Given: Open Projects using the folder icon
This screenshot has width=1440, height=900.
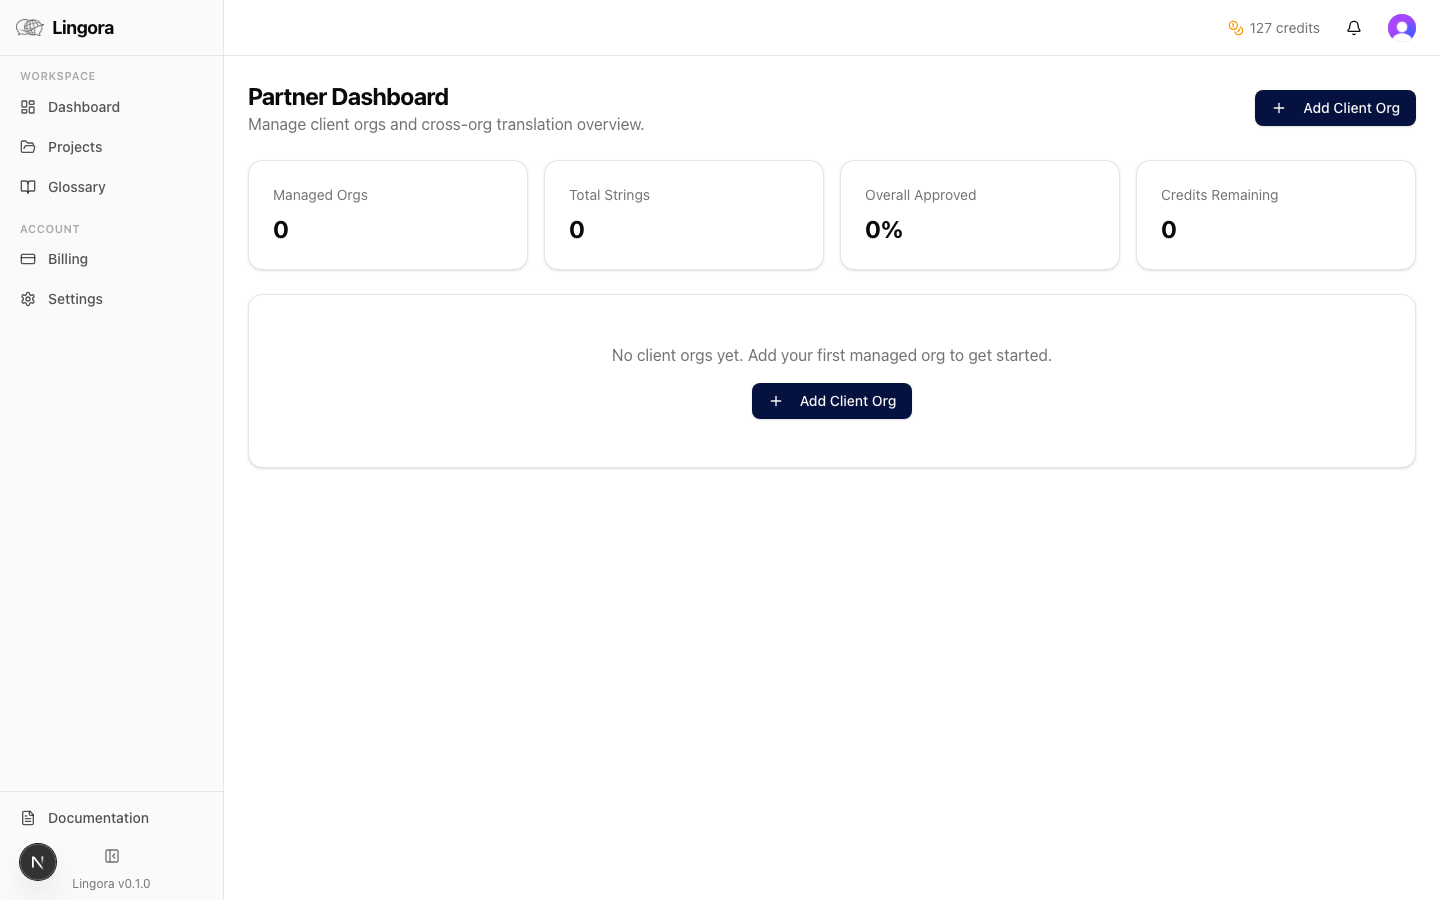Looking at the screenshot, I should (x=28, y=146).
